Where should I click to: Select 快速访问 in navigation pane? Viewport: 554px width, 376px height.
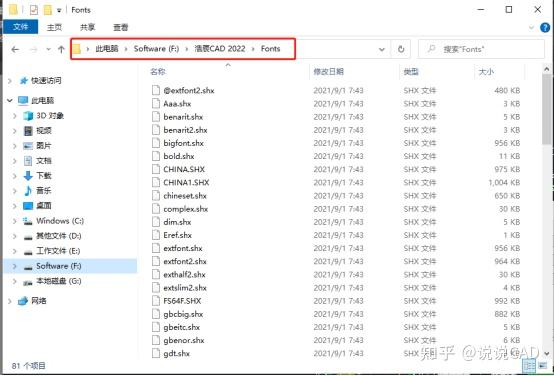click(46, 81)
